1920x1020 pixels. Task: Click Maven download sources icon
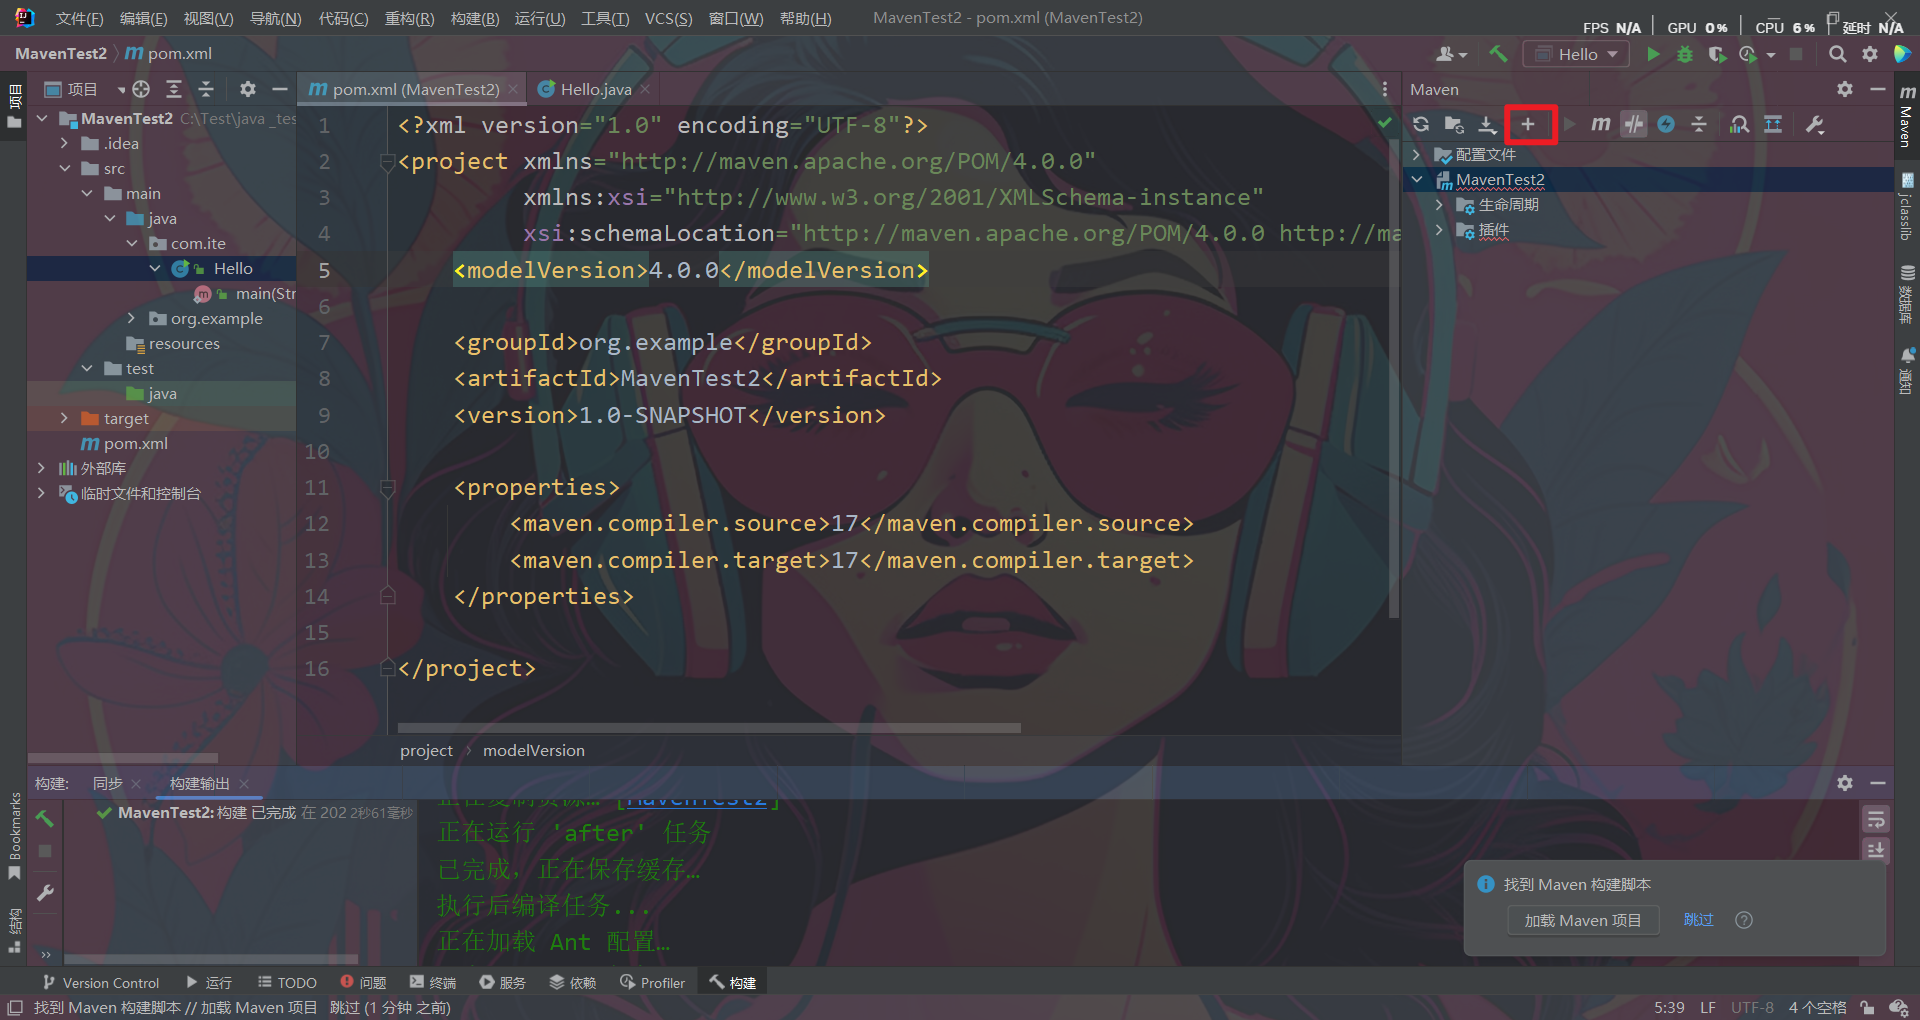pyautogui.click(x=1487, y=124)
